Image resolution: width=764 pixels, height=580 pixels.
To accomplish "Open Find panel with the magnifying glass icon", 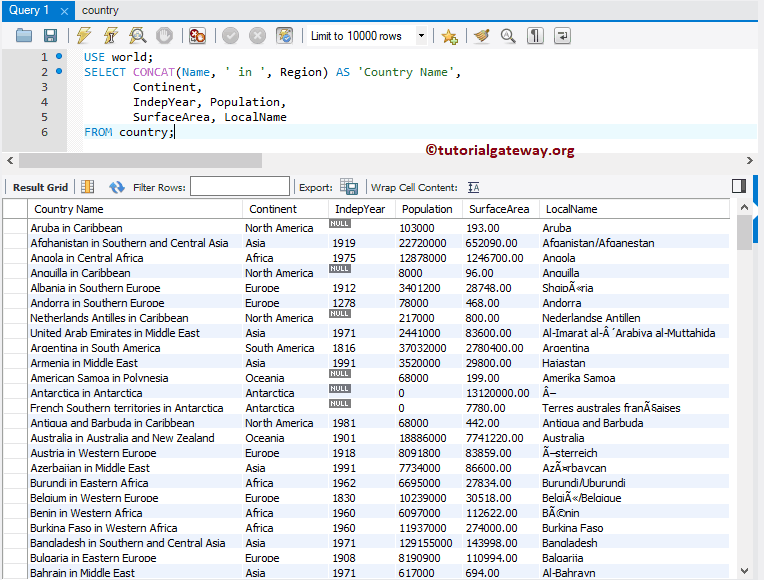I will click(x=508, y=36).
